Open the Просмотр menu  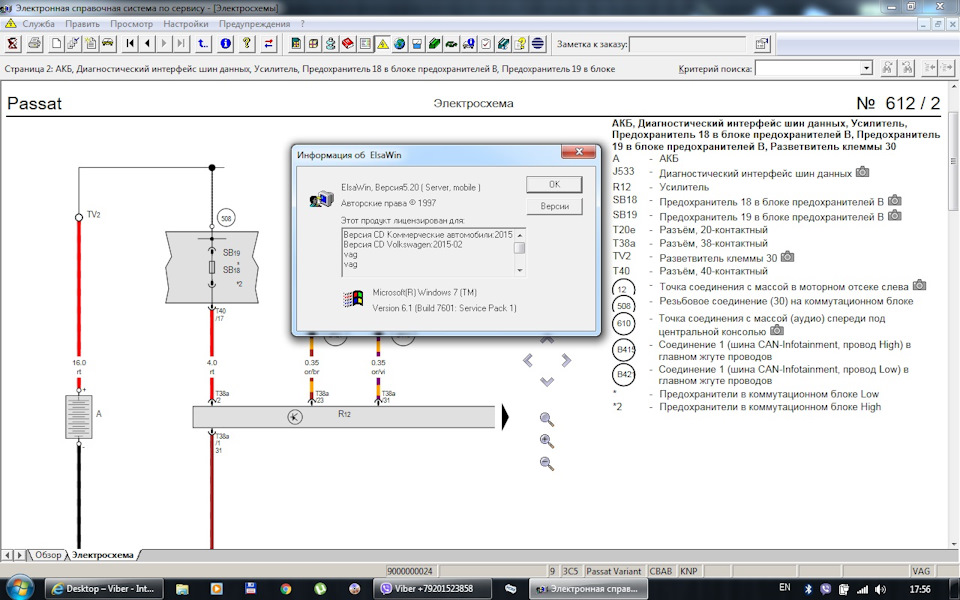[x=132, y=23]
